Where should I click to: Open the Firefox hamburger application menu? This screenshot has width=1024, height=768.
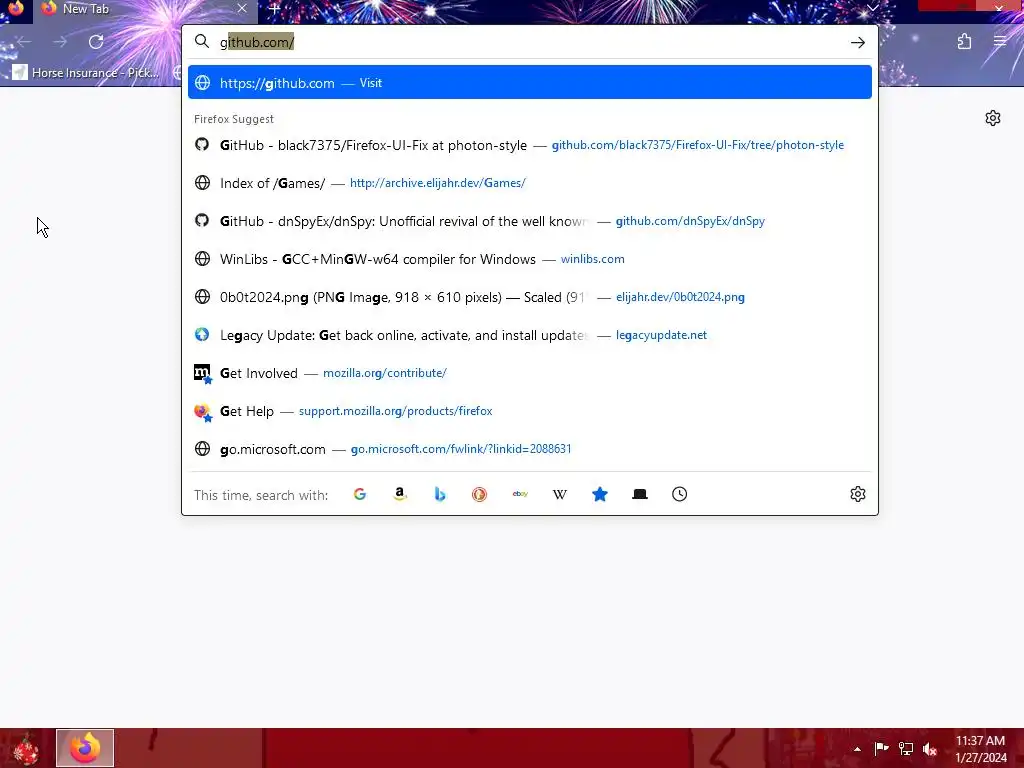1000,42
